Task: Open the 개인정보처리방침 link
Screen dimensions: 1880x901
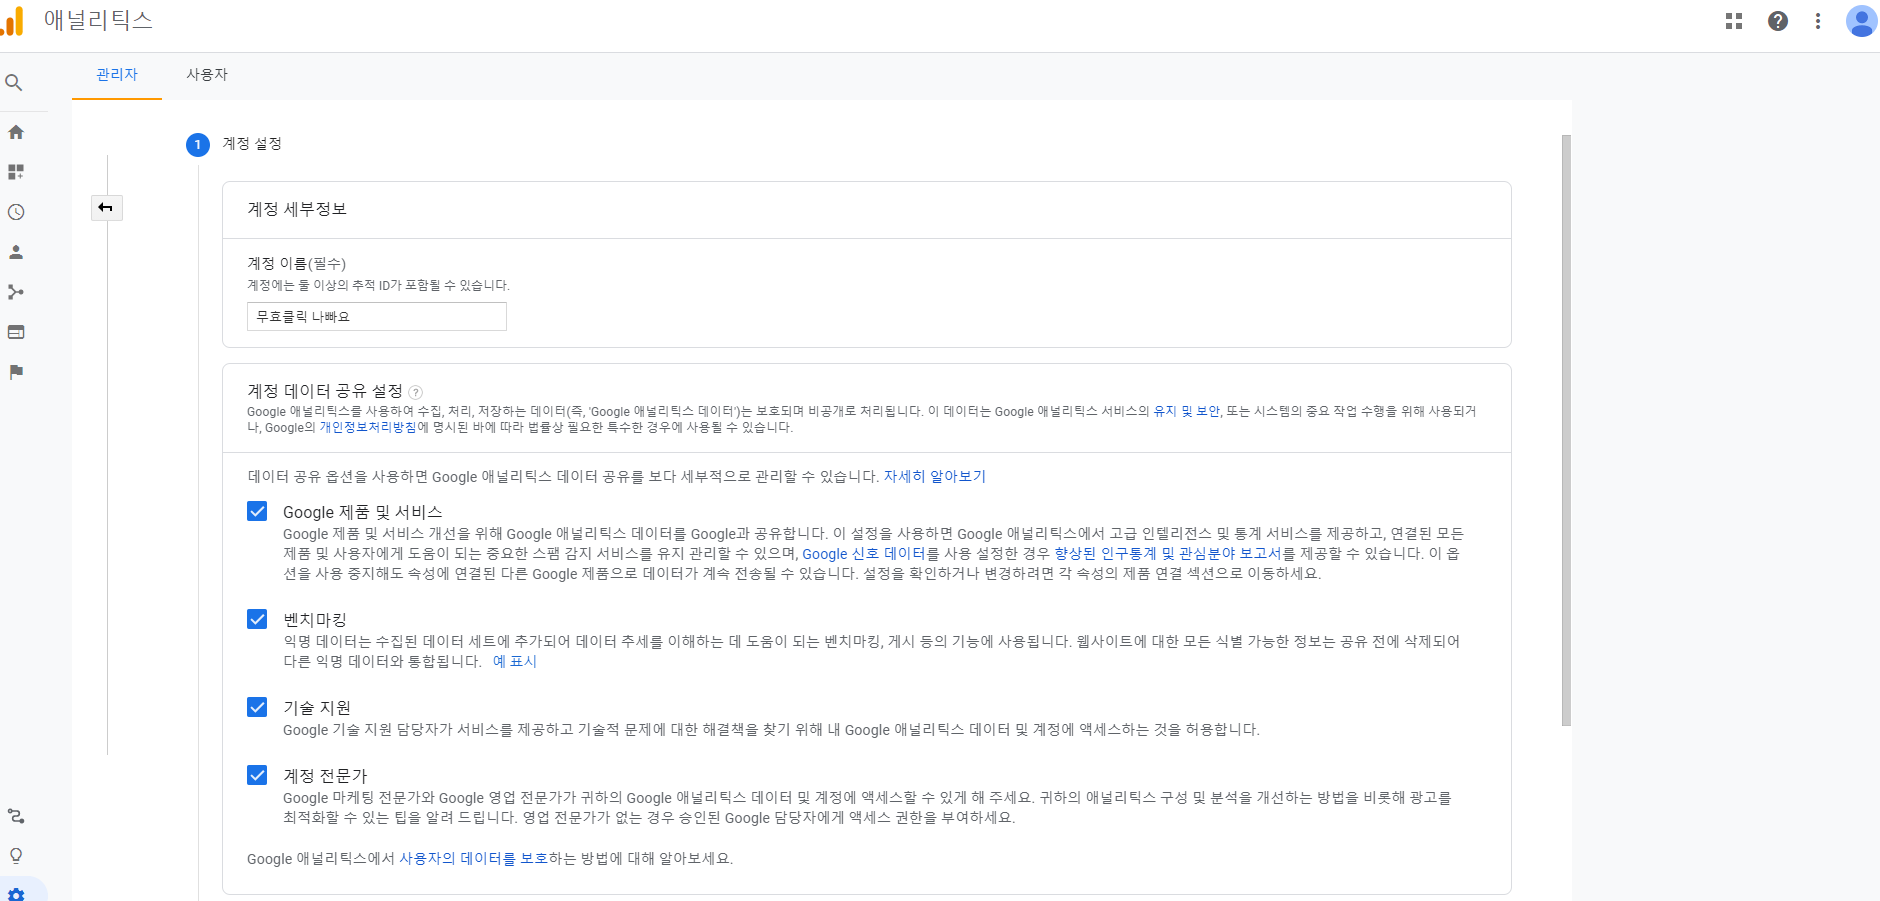Action: click(x=367, y=427)
